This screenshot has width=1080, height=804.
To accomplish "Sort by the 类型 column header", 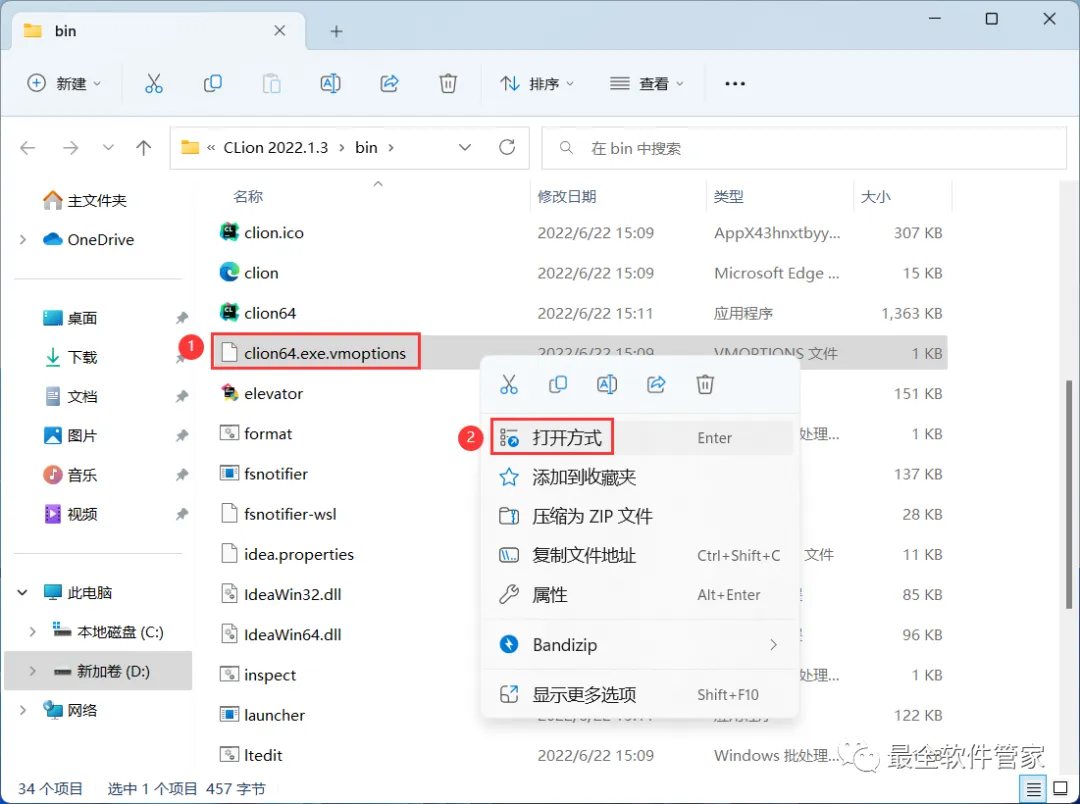I will 729,196.
